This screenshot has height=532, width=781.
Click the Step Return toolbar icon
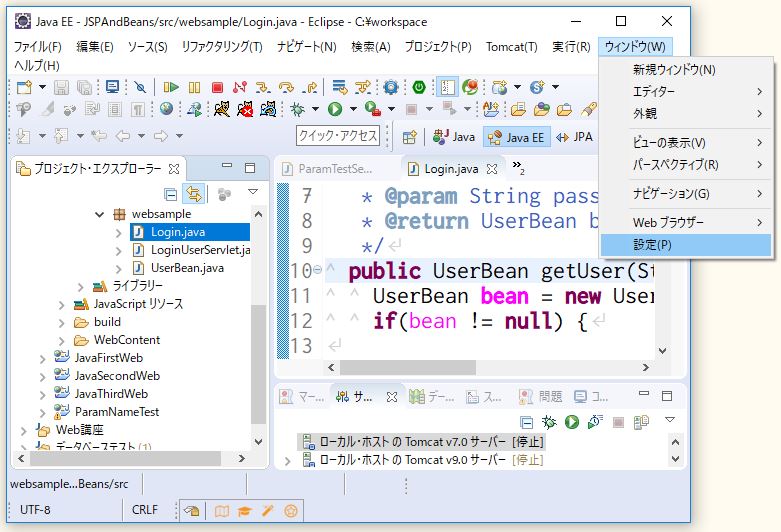click(x=310, y=88)
